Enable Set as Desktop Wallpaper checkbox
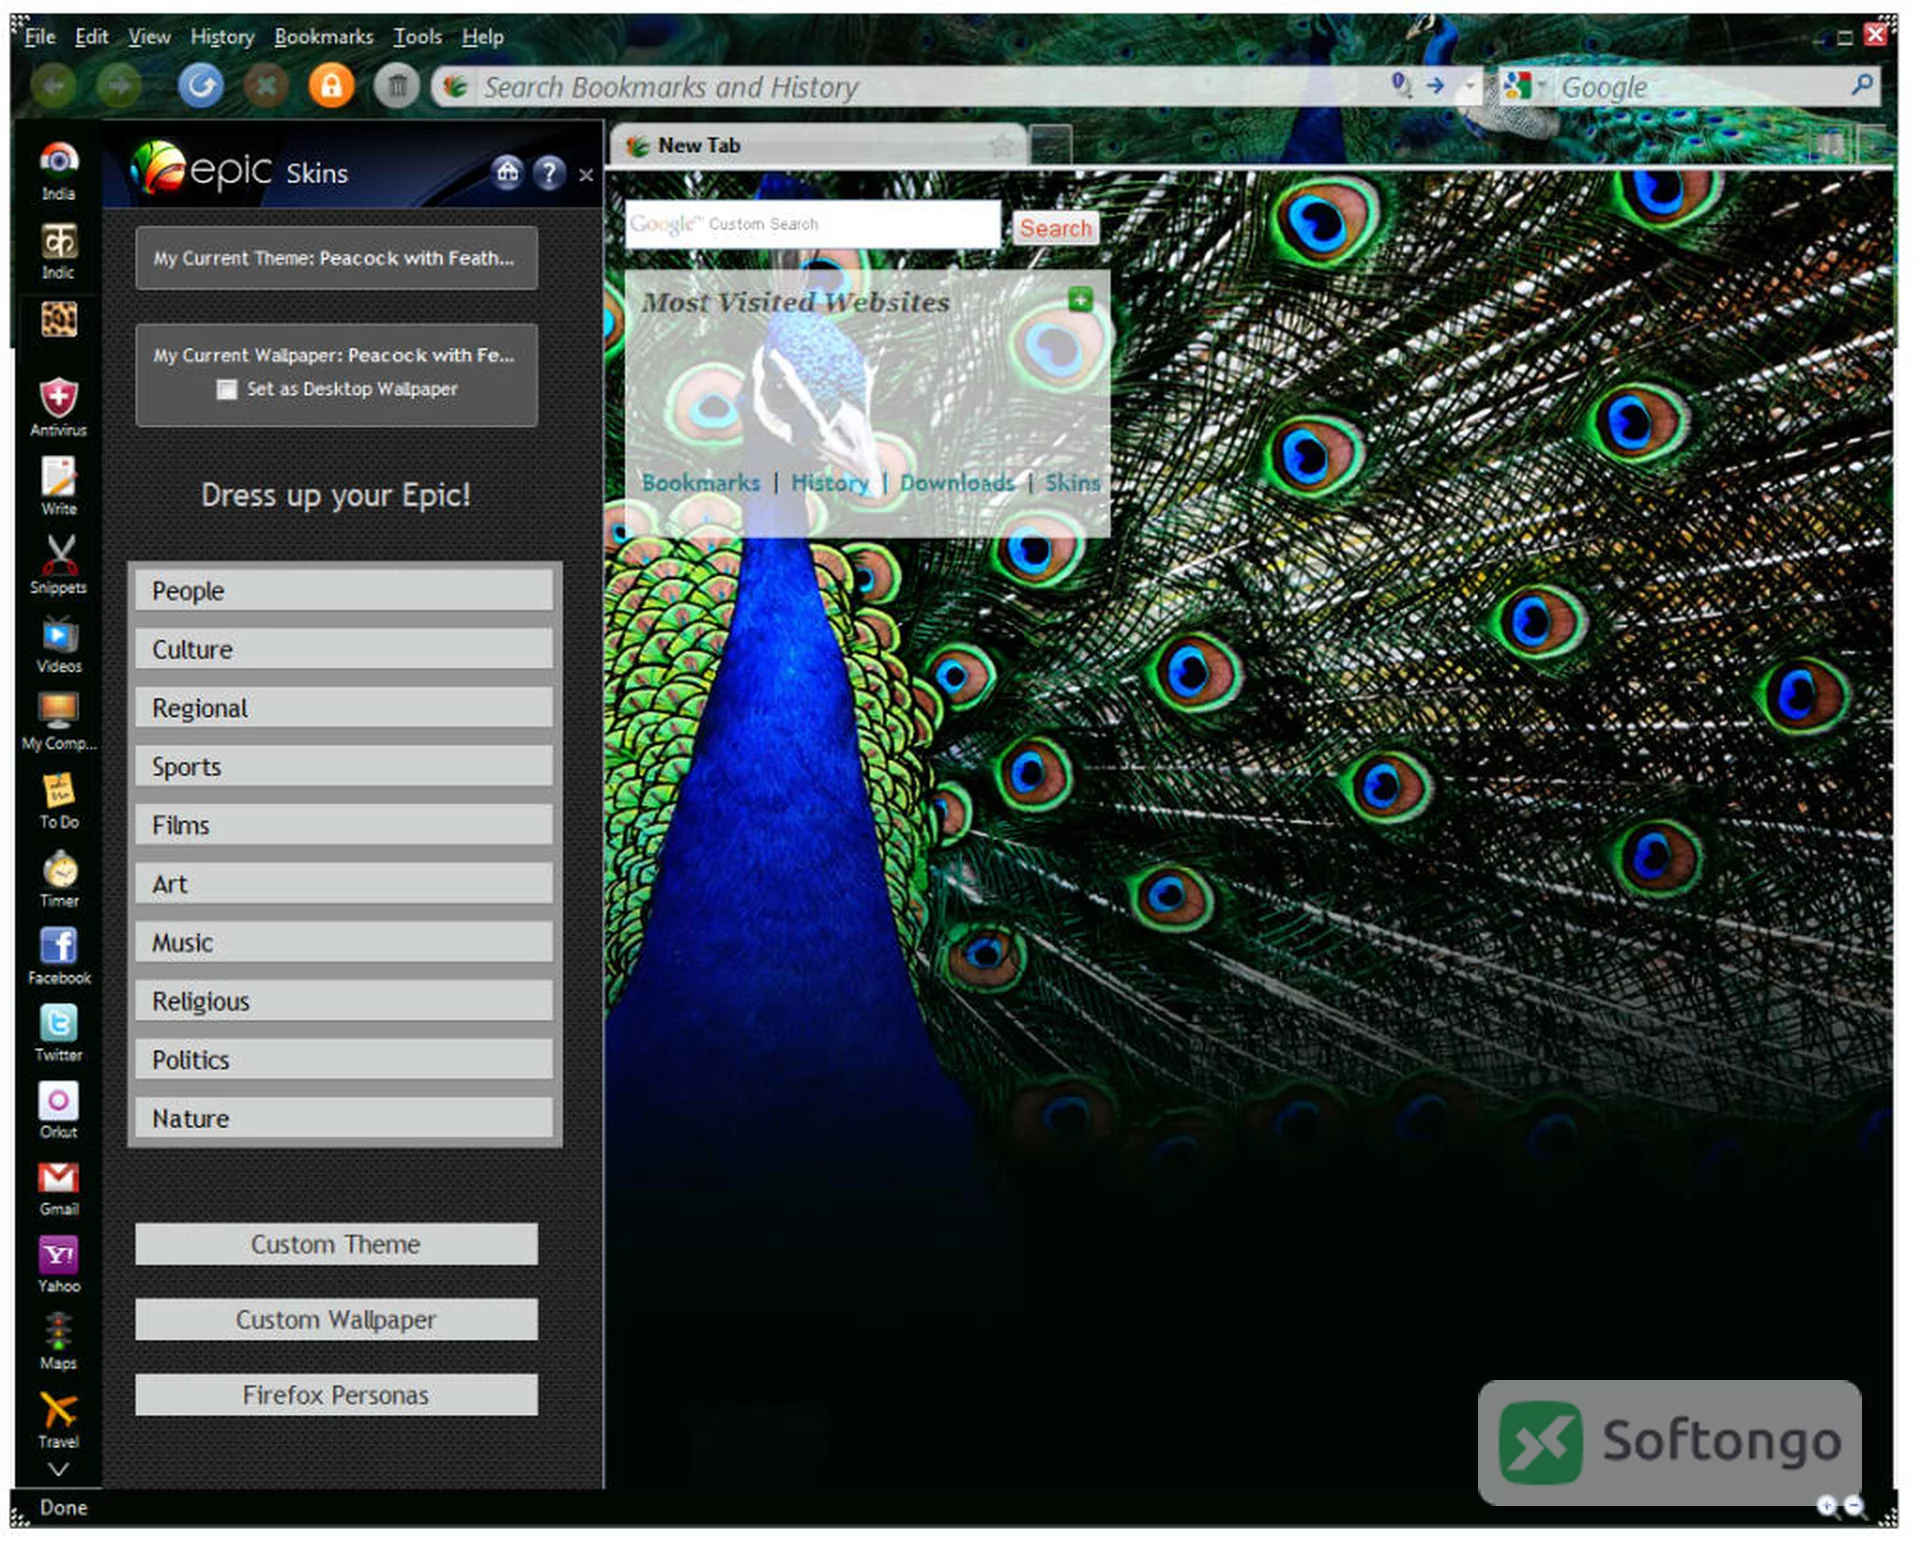Screen dimensions: 1920x1553 [227, 389]
